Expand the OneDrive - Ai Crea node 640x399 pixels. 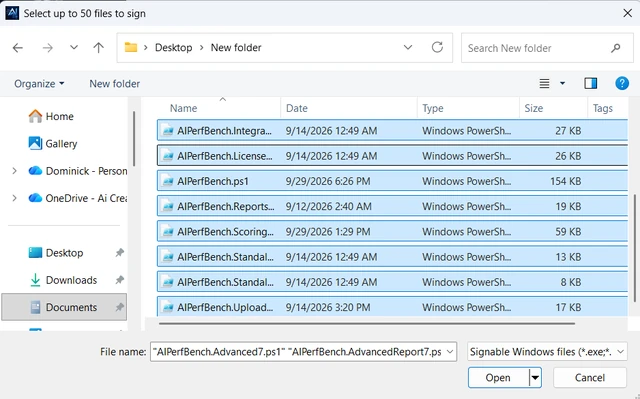pos(14,198)
